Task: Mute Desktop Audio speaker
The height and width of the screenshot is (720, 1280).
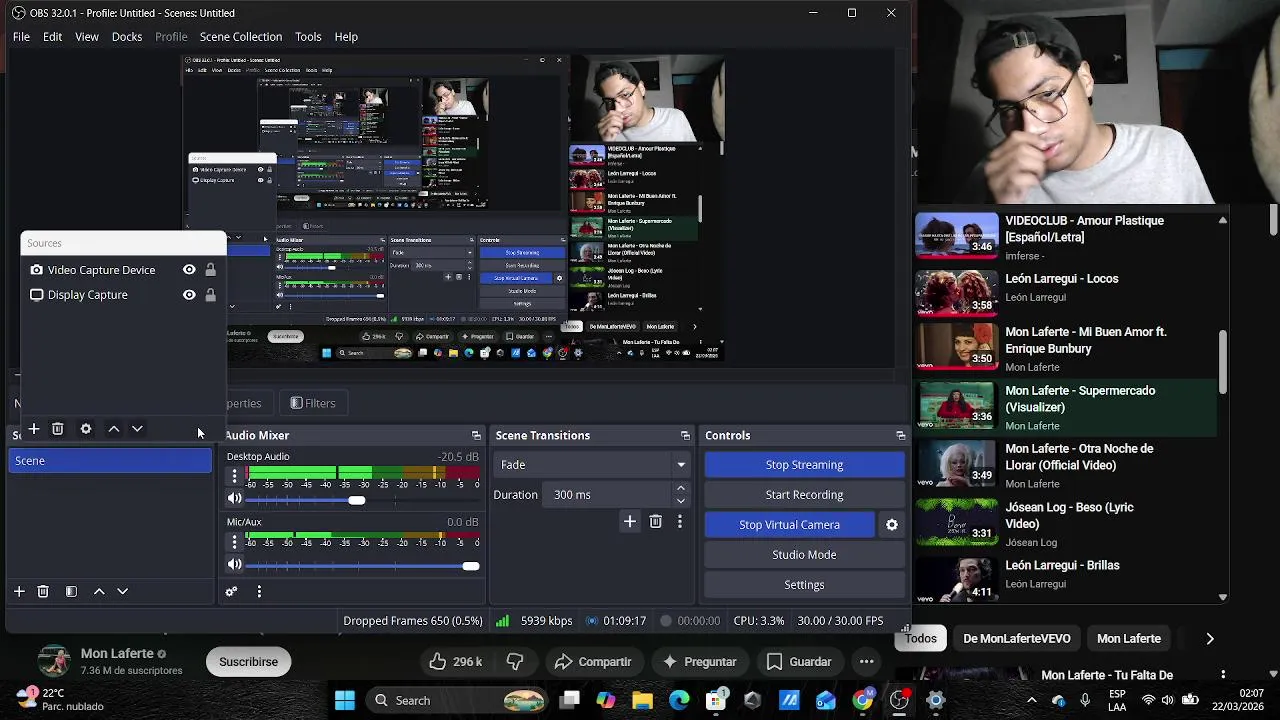Action: point(235,499)
